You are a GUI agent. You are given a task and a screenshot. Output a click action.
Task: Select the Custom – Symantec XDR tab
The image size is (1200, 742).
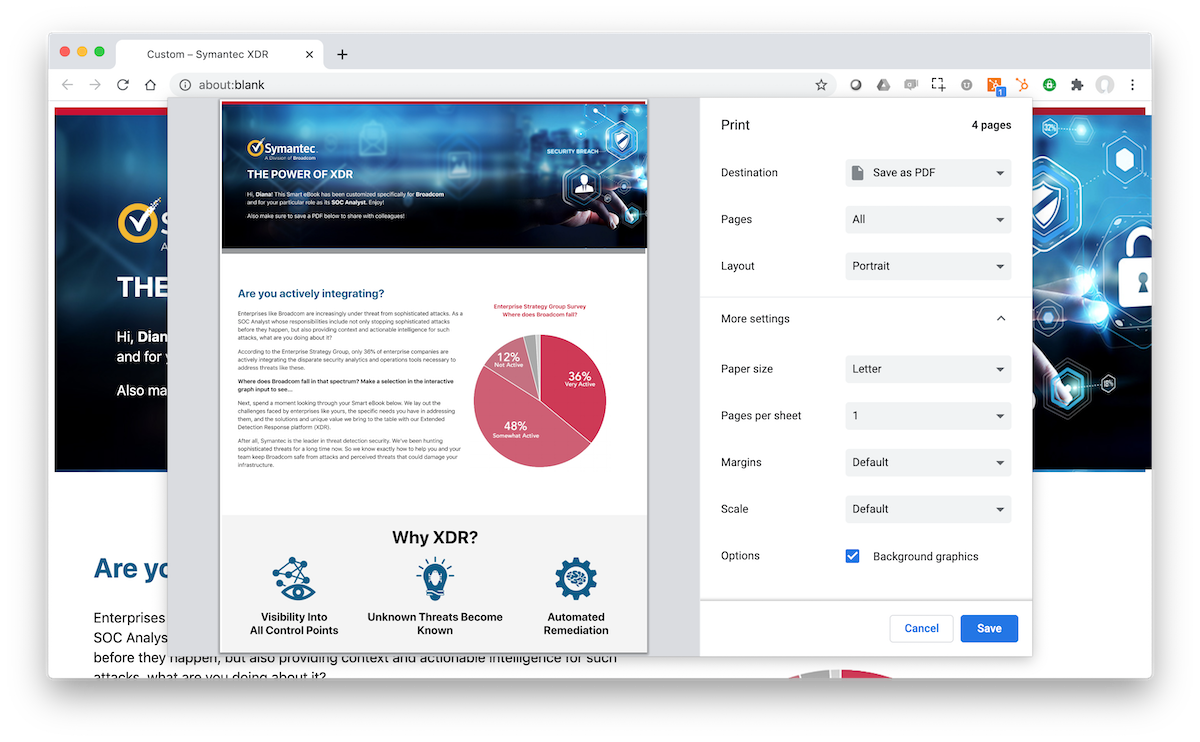point(218,54)
